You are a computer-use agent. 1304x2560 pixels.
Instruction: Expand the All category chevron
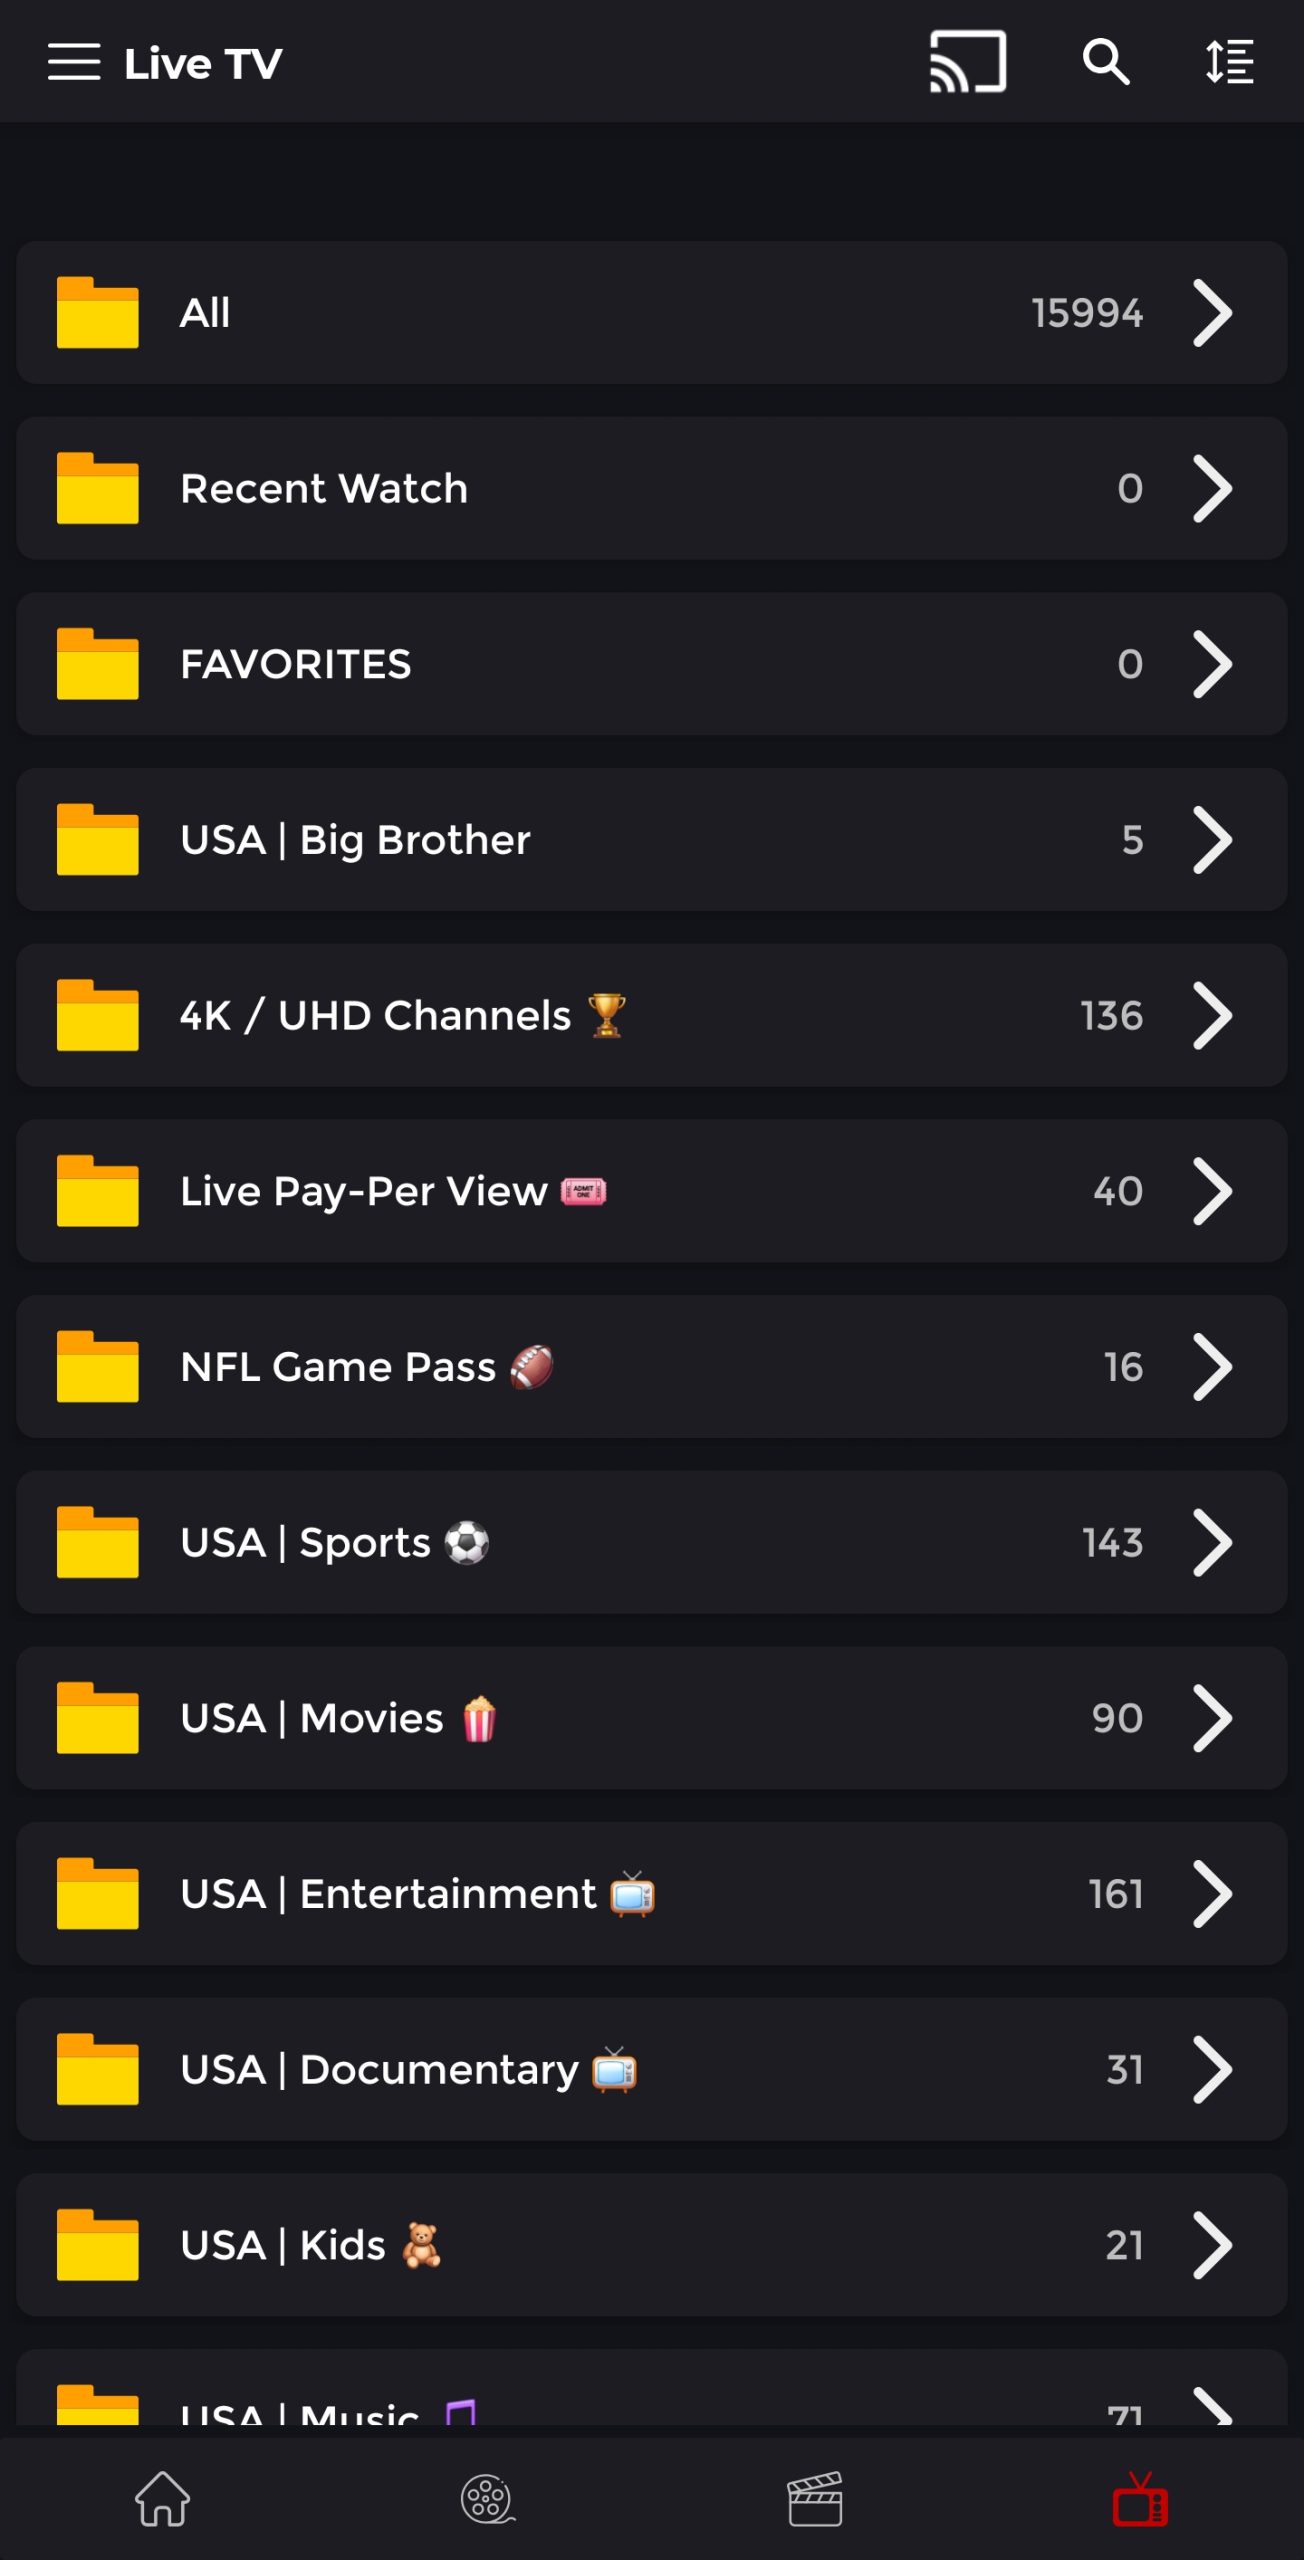1212,313
